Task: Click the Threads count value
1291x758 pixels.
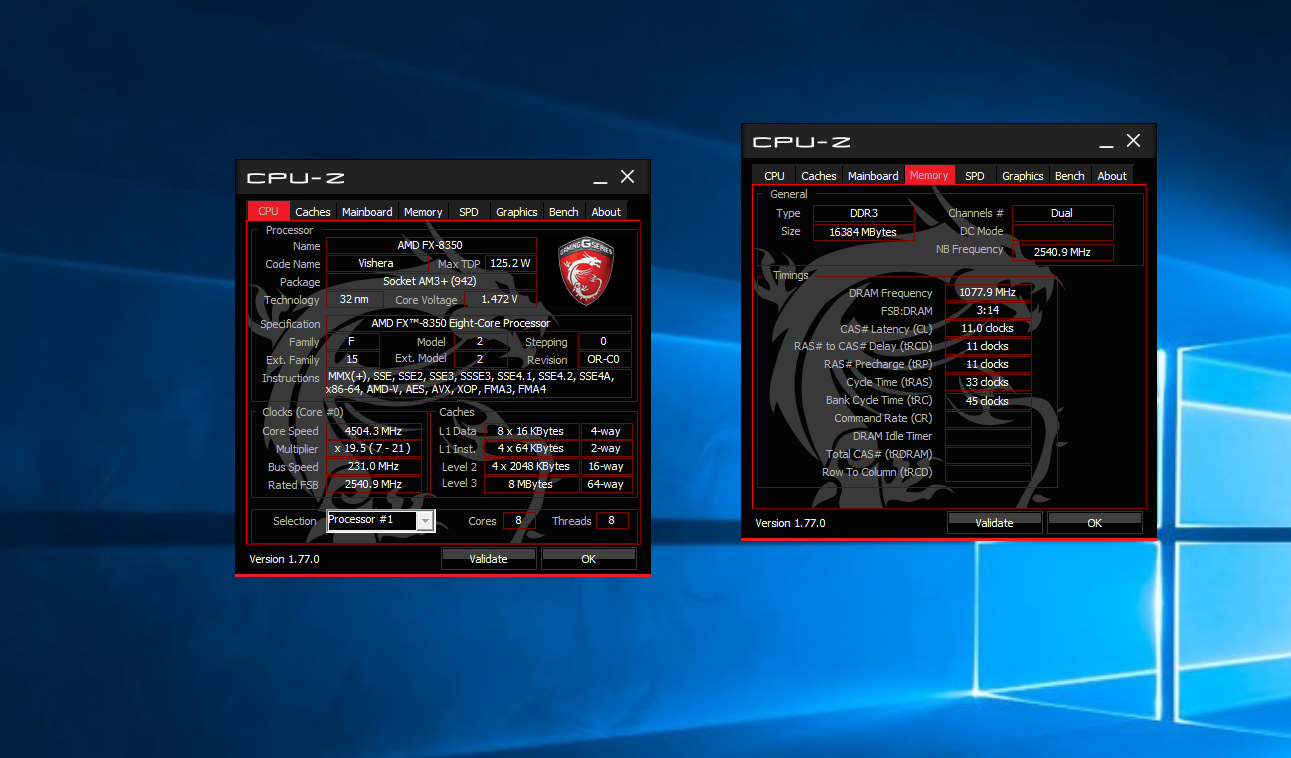Action: pyautogui.click(x=612, y=521)
